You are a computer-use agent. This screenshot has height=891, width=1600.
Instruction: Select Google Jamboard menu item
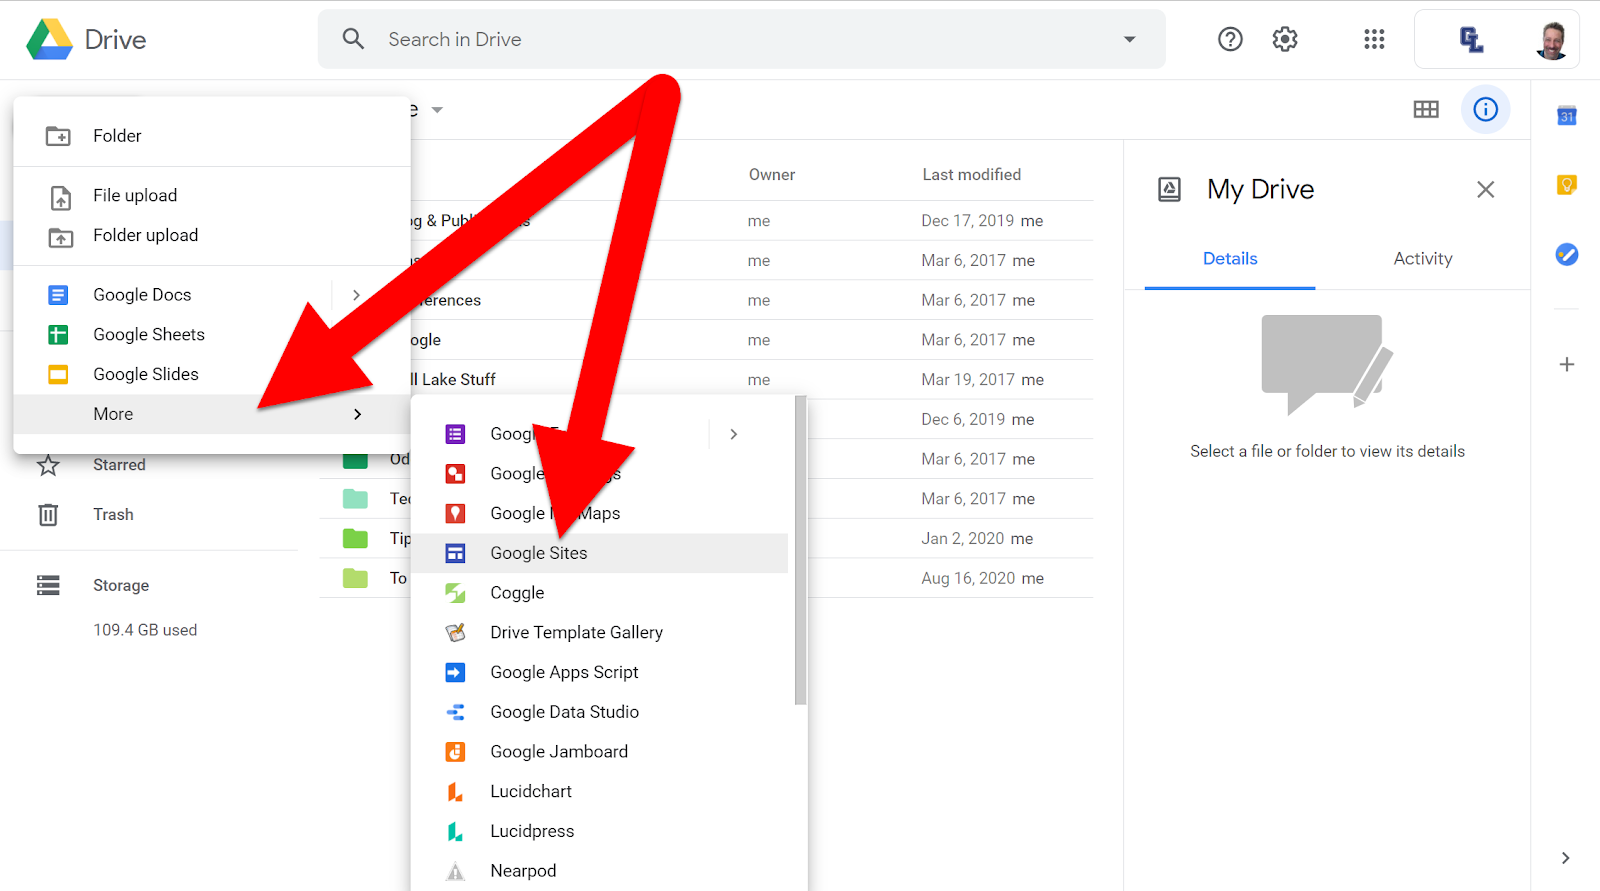click(600, 752)
